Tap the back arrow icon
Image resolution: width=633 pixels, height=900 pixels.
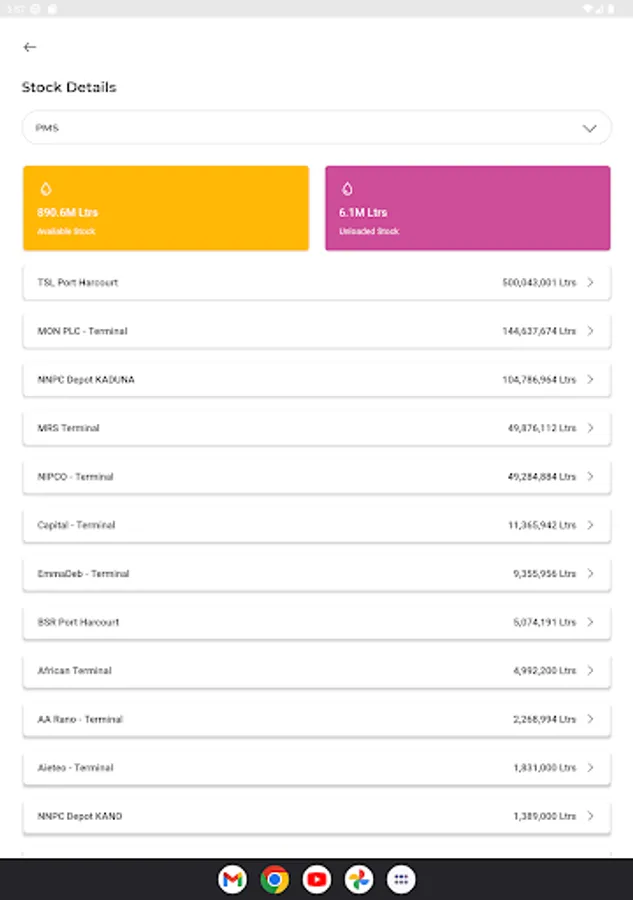pyautogui.click(x=30, y=47)
